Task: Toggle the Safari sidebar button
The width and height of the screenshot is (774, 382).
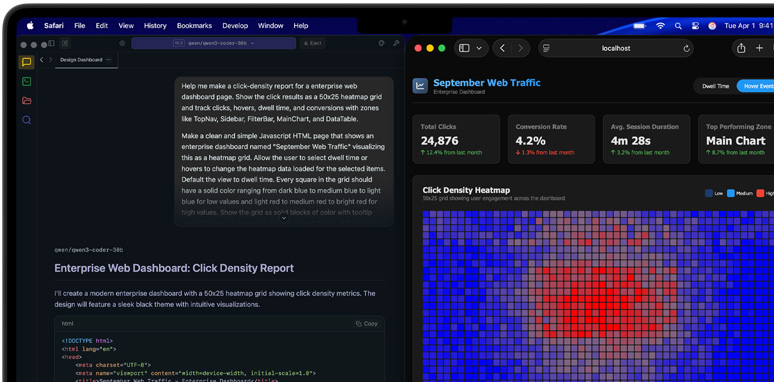Action: pos(464,48)
